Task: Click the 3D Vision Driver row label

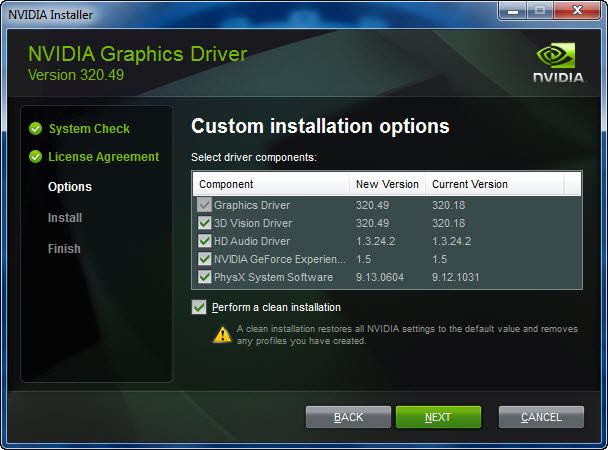Action: pyautogui.click(x=253, y=223)
